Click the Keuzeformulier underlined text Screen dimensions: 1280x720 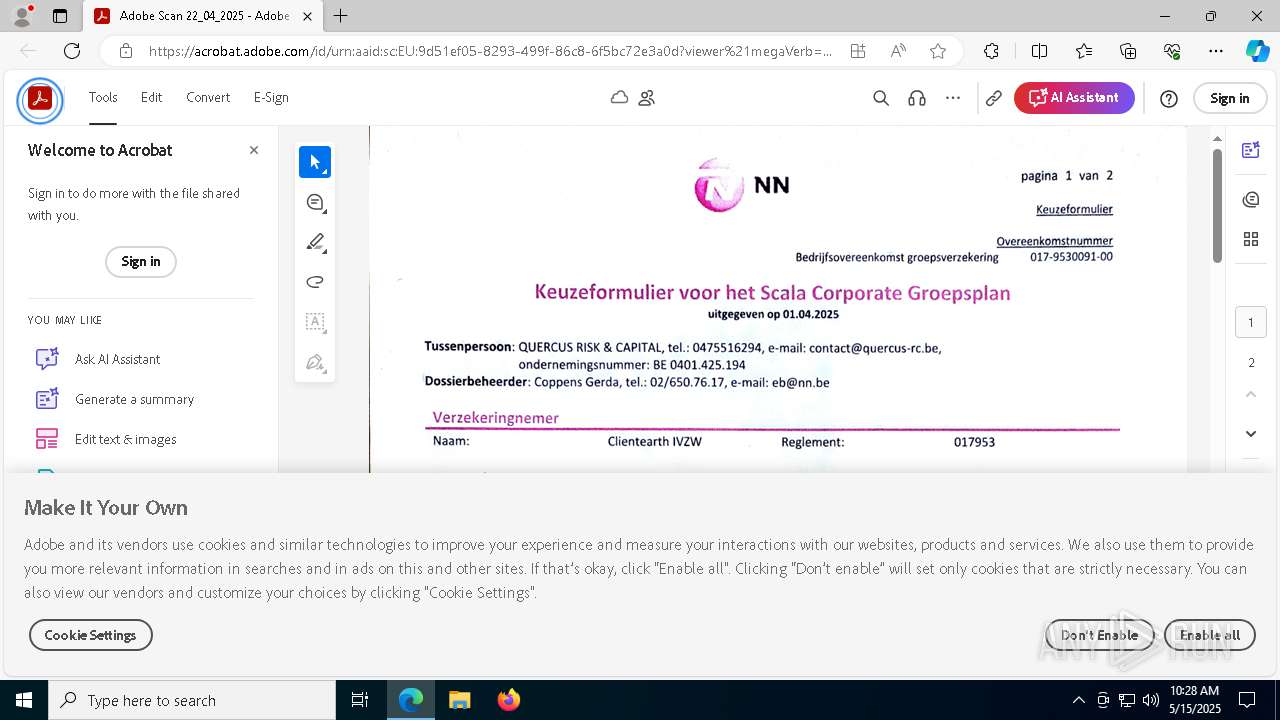click(x=1074, y=209)
